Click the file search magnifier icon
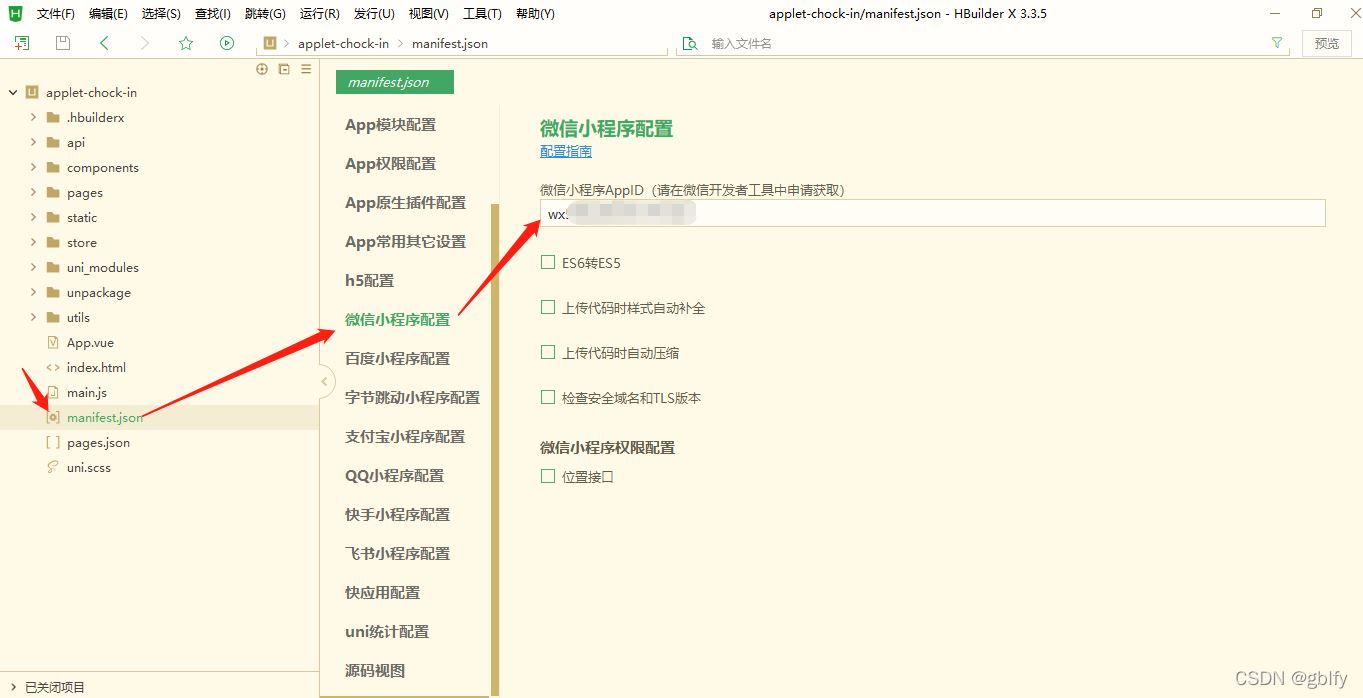 [x=689, y=43]
